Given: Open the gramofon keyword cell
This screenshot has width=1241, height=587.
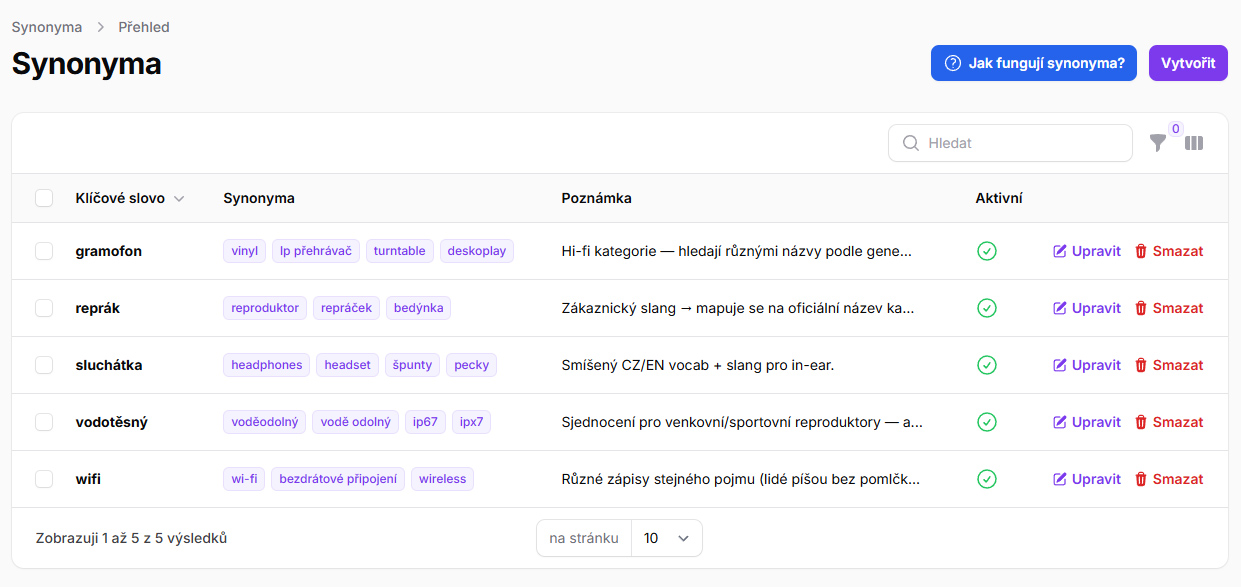Looking at the screenshot, I should point(109,251).
